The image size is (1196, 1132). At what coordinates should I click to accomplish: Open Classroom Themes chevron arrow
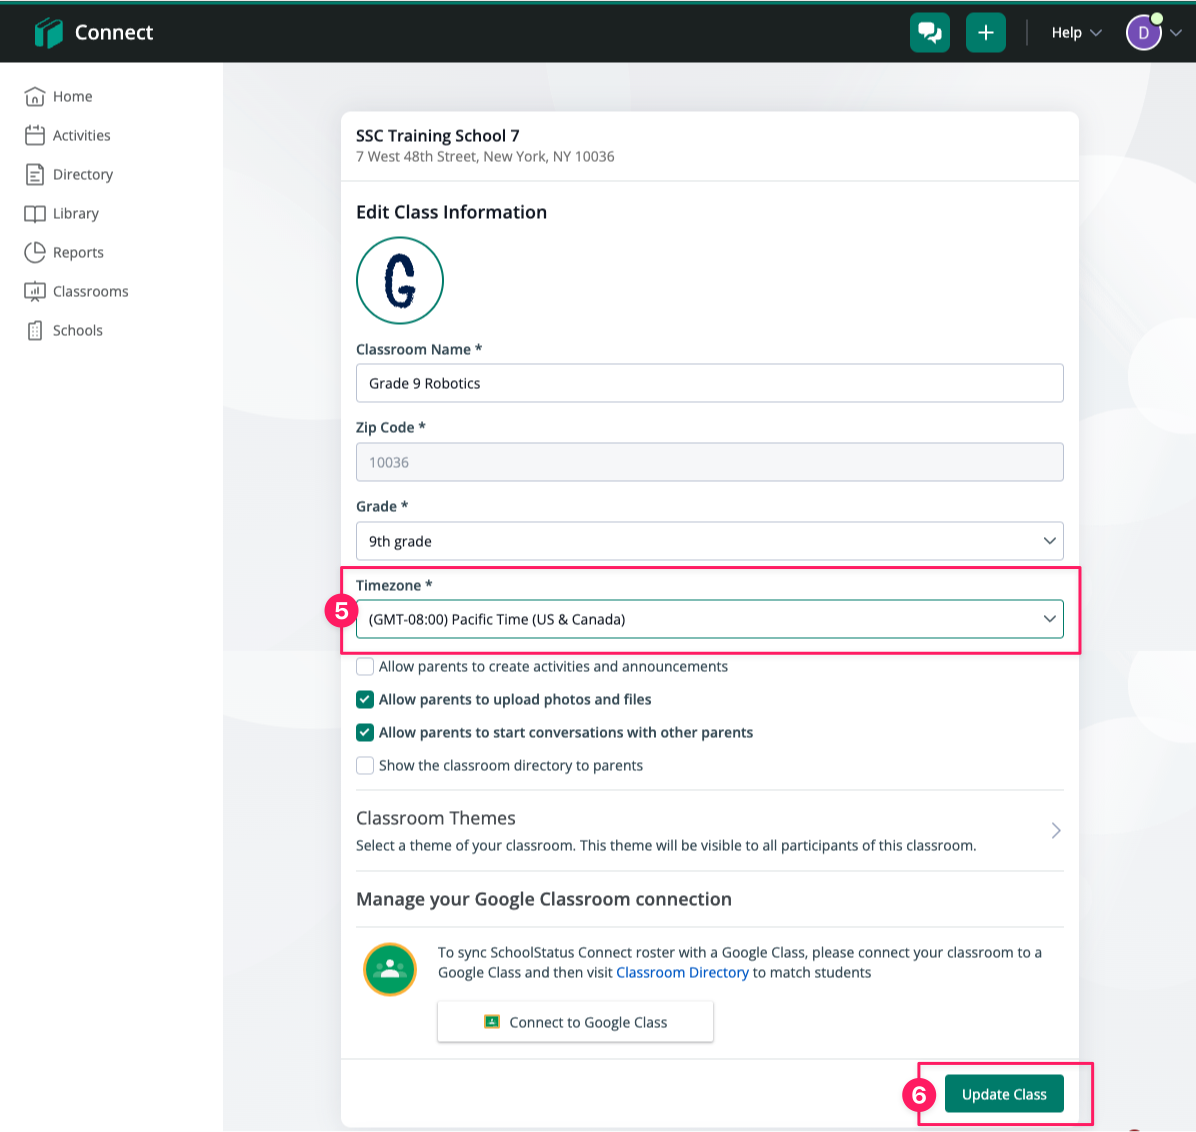(1056, 830)
